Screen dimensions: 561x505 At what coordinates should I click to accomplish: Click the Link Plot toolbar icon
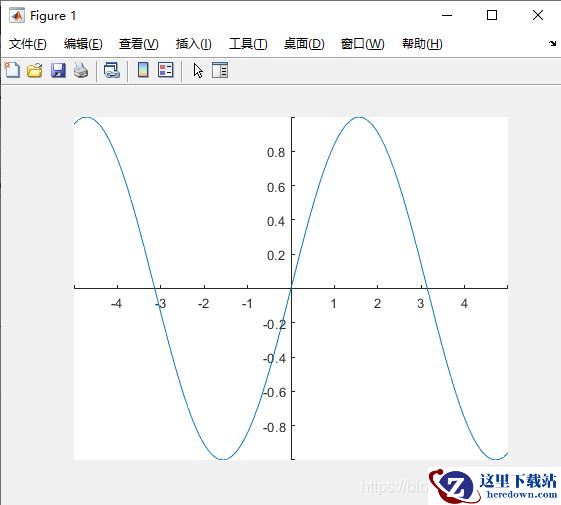[x=112, y=70]
